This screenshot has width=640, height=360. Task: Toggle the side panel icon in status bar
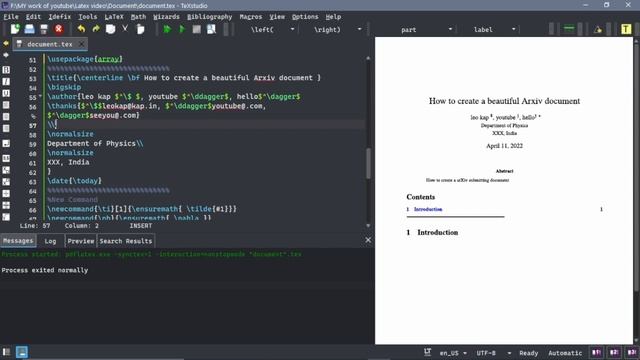pyautogui.click(x=6, y=352)
